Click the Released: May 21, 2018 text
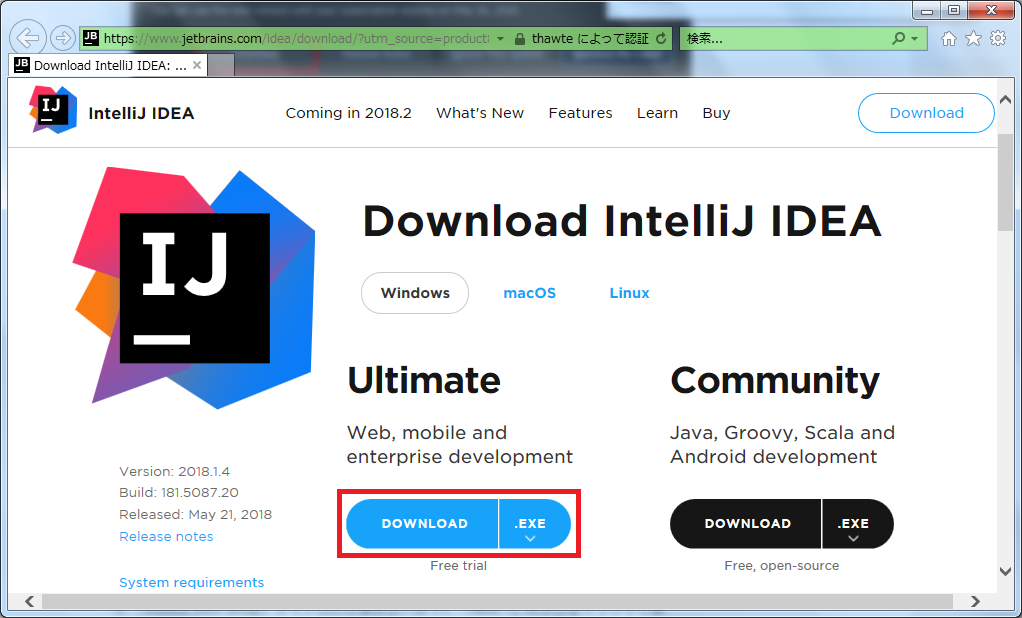This screenshot has height=618, width=1022. pos(196,514)
